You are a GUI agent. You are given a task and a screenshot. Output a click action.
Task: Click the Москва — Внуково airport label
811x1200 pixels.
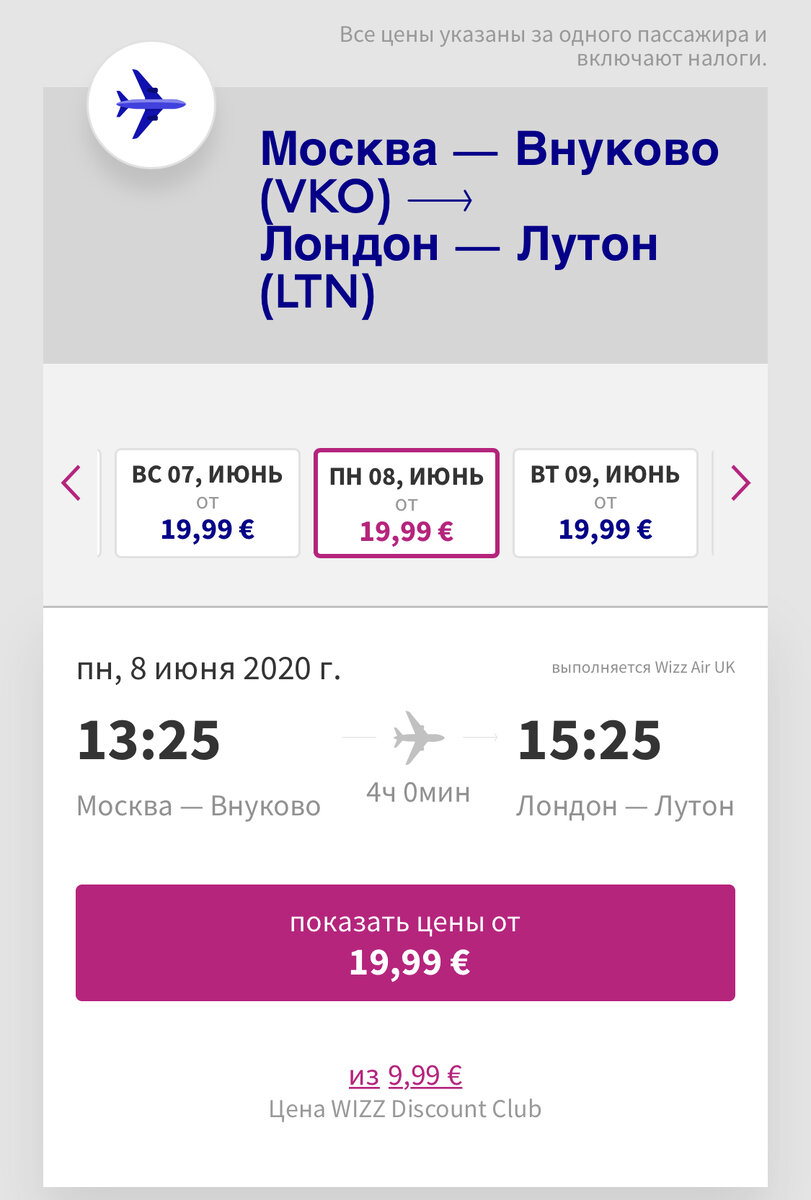coord(199,805)
